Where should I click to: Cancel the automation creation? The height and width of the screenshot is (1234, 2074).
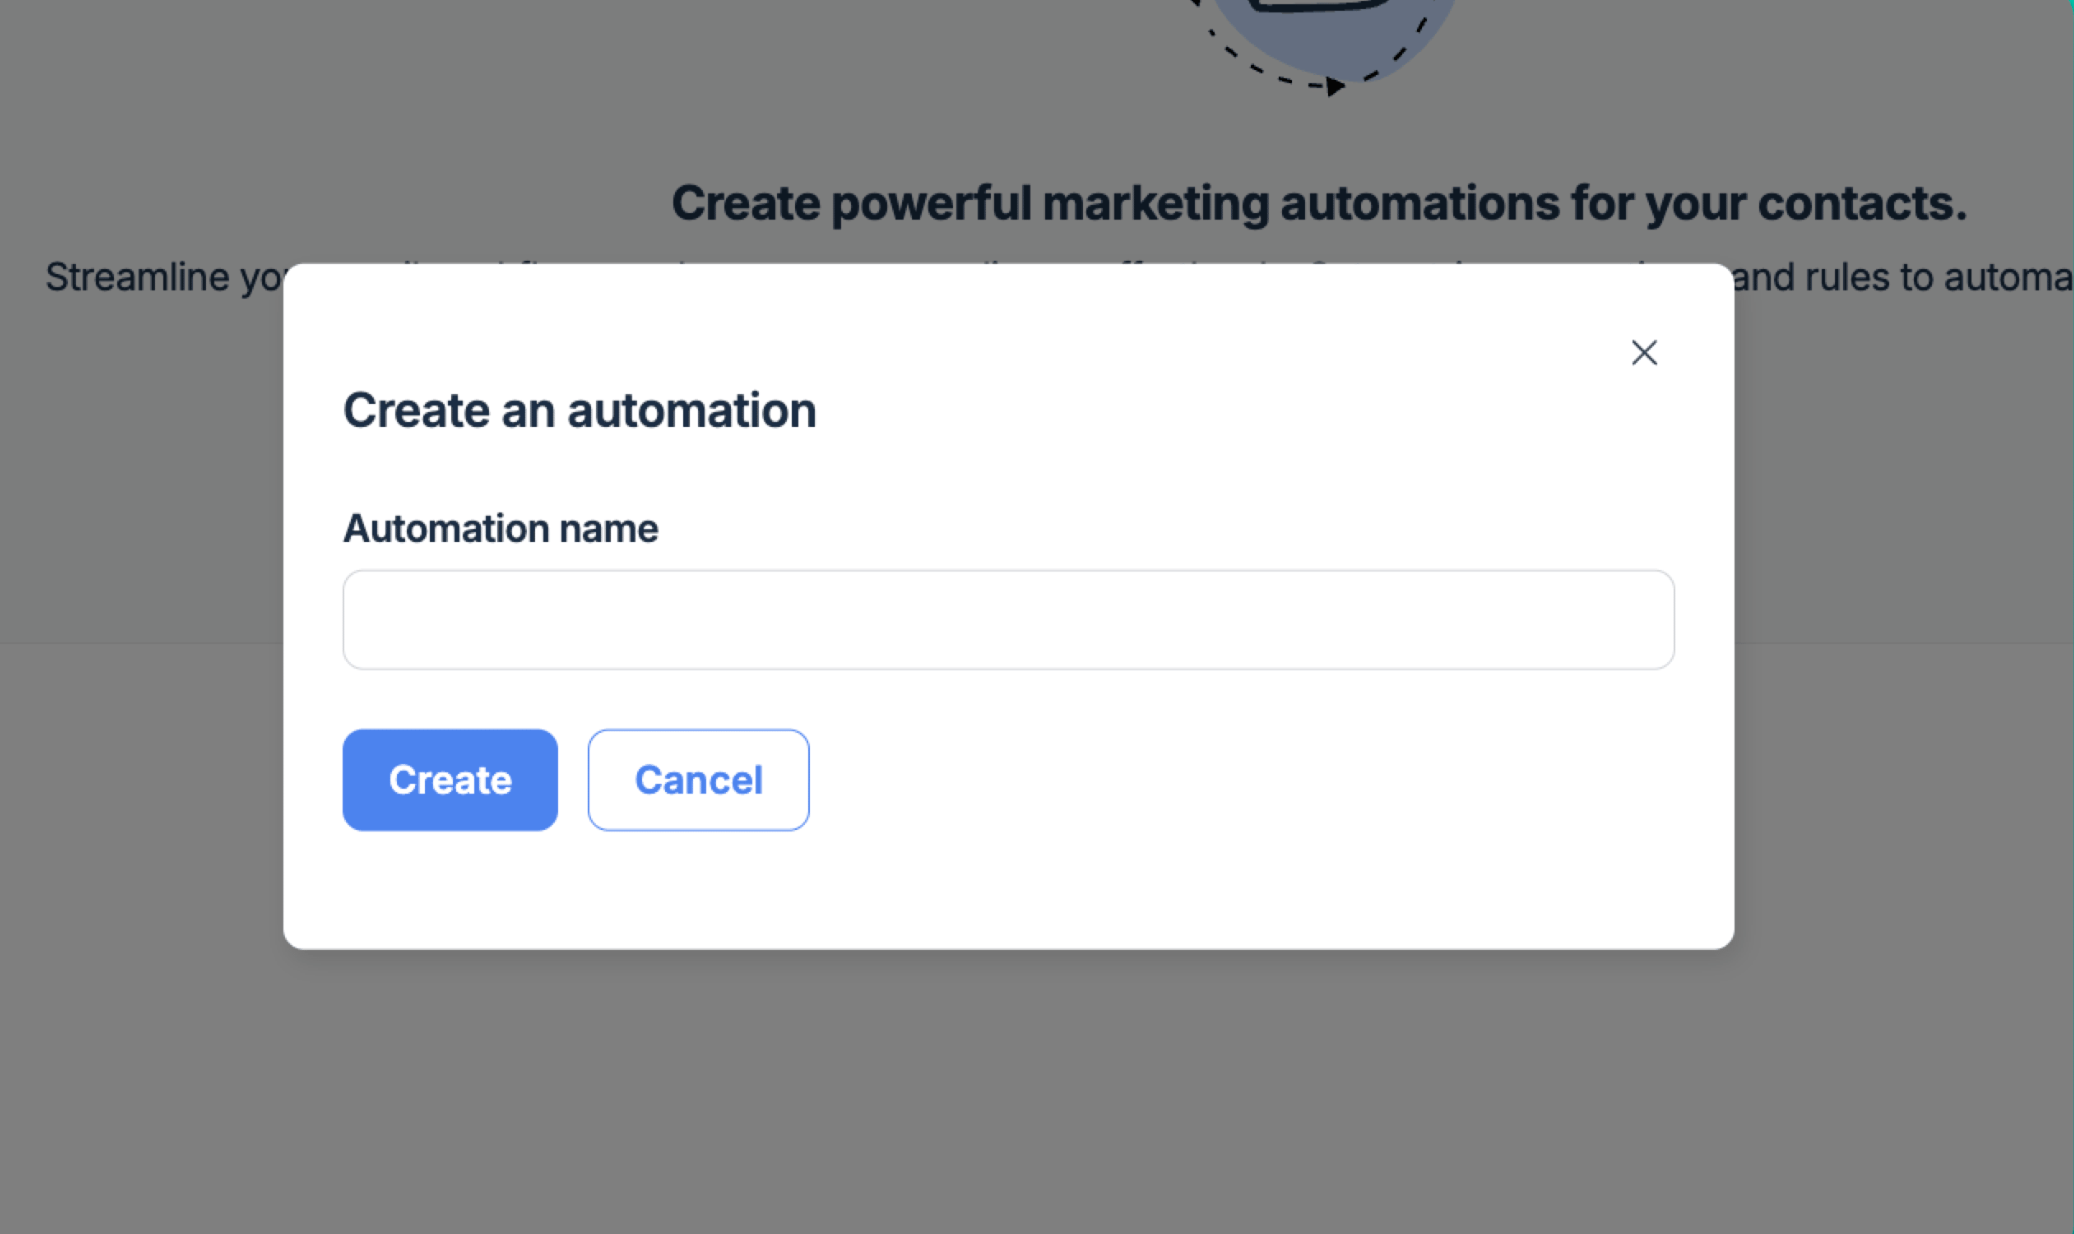(x=698, y=780)
